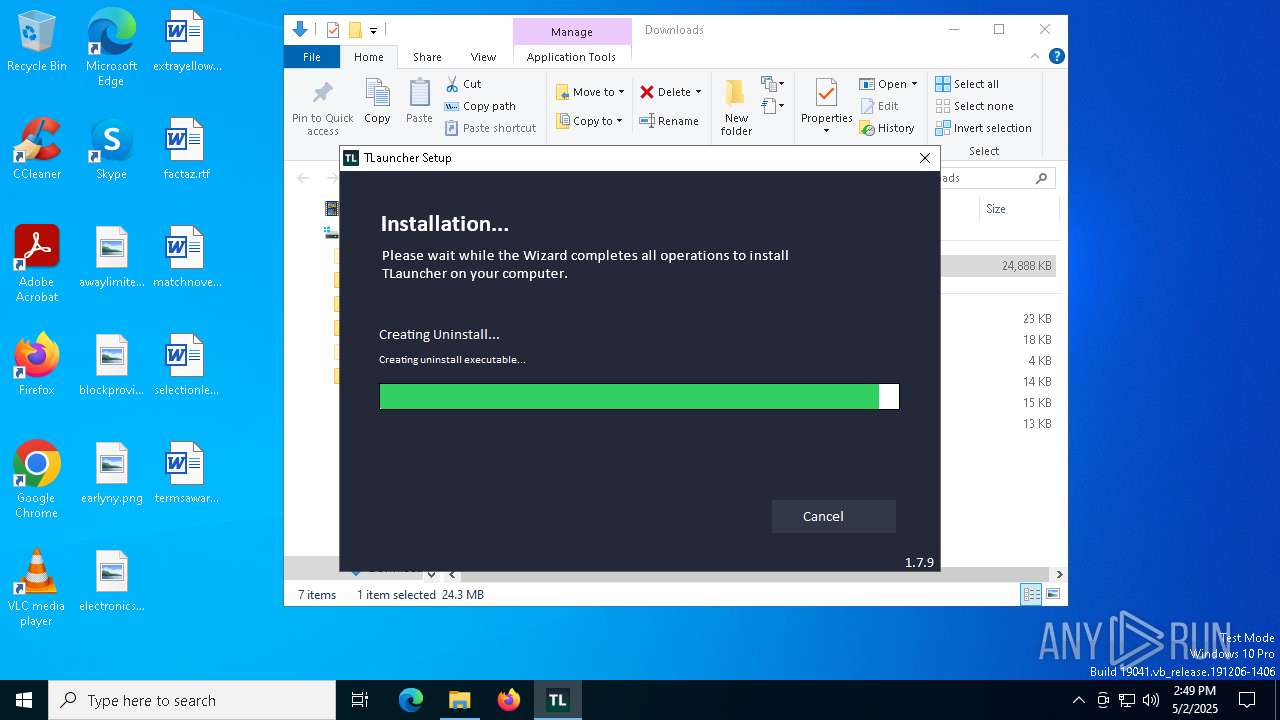Open the notification center
1280x720 pixels.
1247,700
